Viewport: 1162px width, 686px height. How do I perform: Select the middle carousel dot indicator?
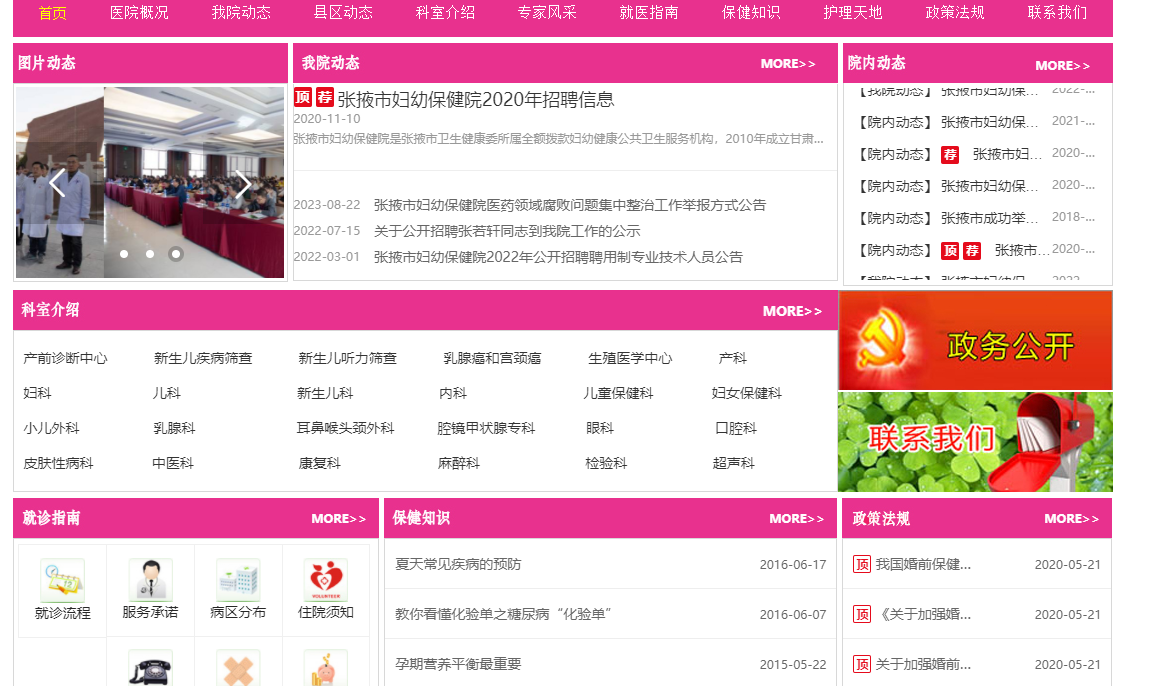150,254
